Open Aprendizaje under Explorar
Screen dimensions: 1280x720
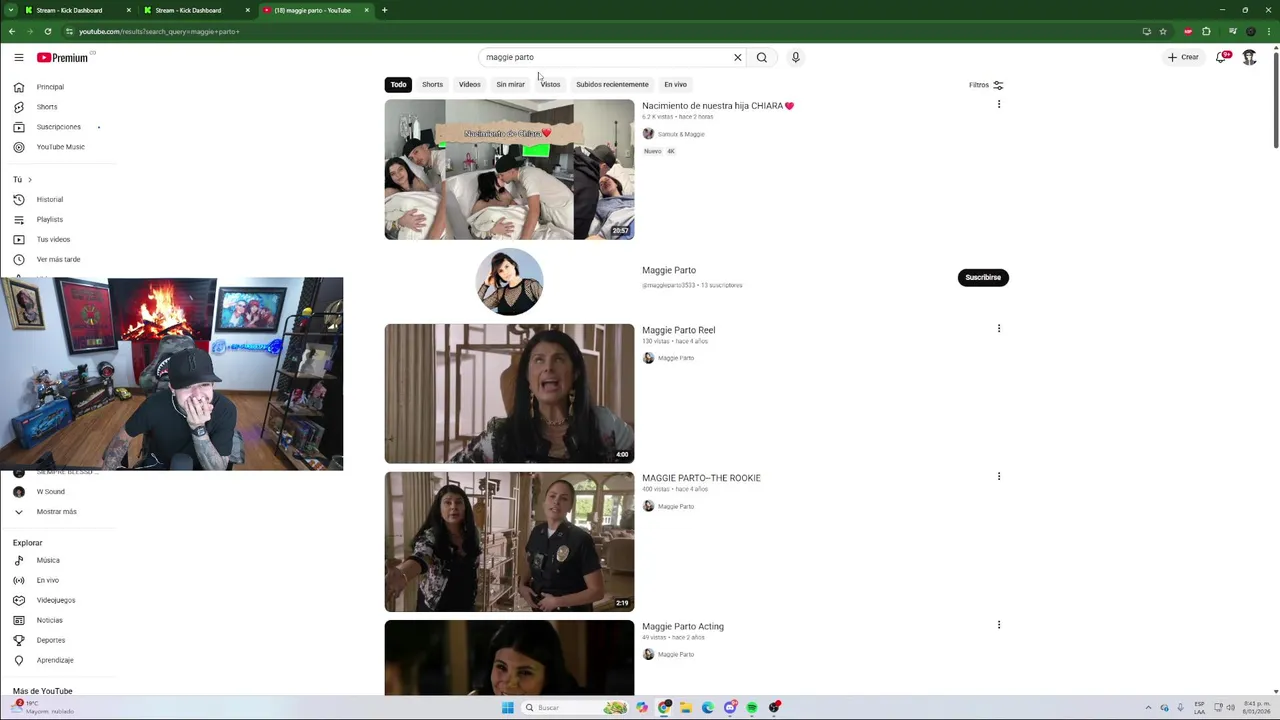[x=57, y=661]
